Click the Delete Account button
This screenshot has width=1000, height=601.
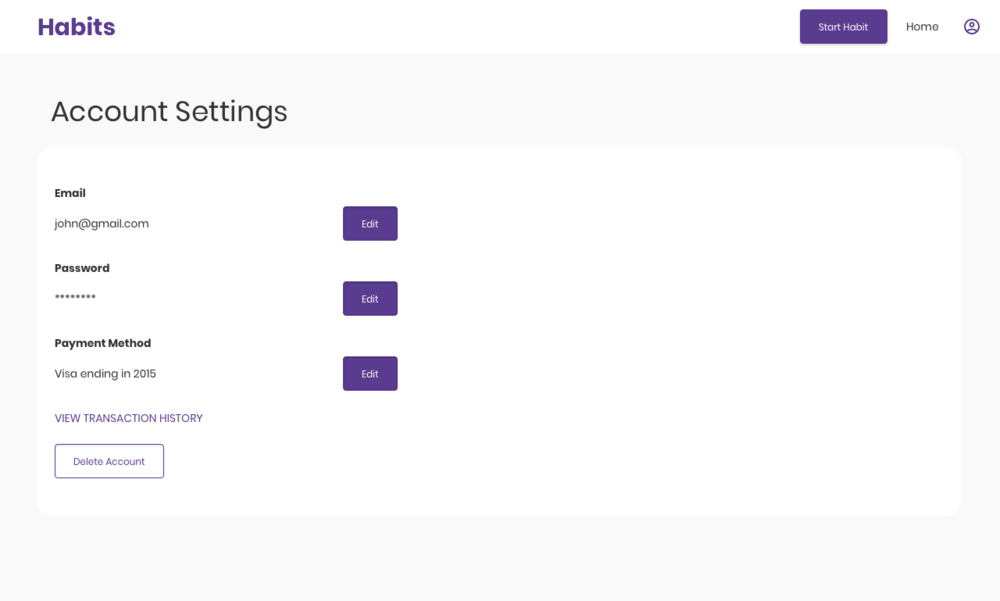click(109, 461)
